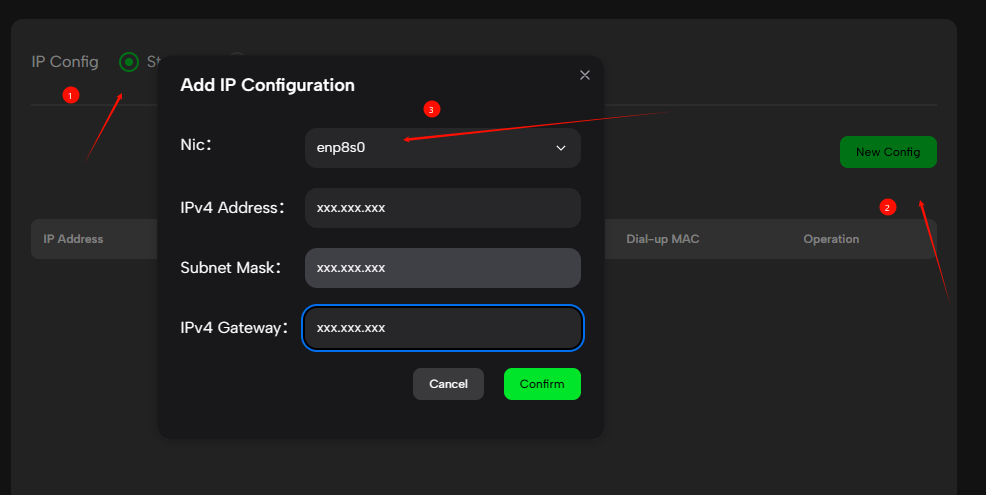
Task: Click the red step 2 marker
Action: pos(886,207)
